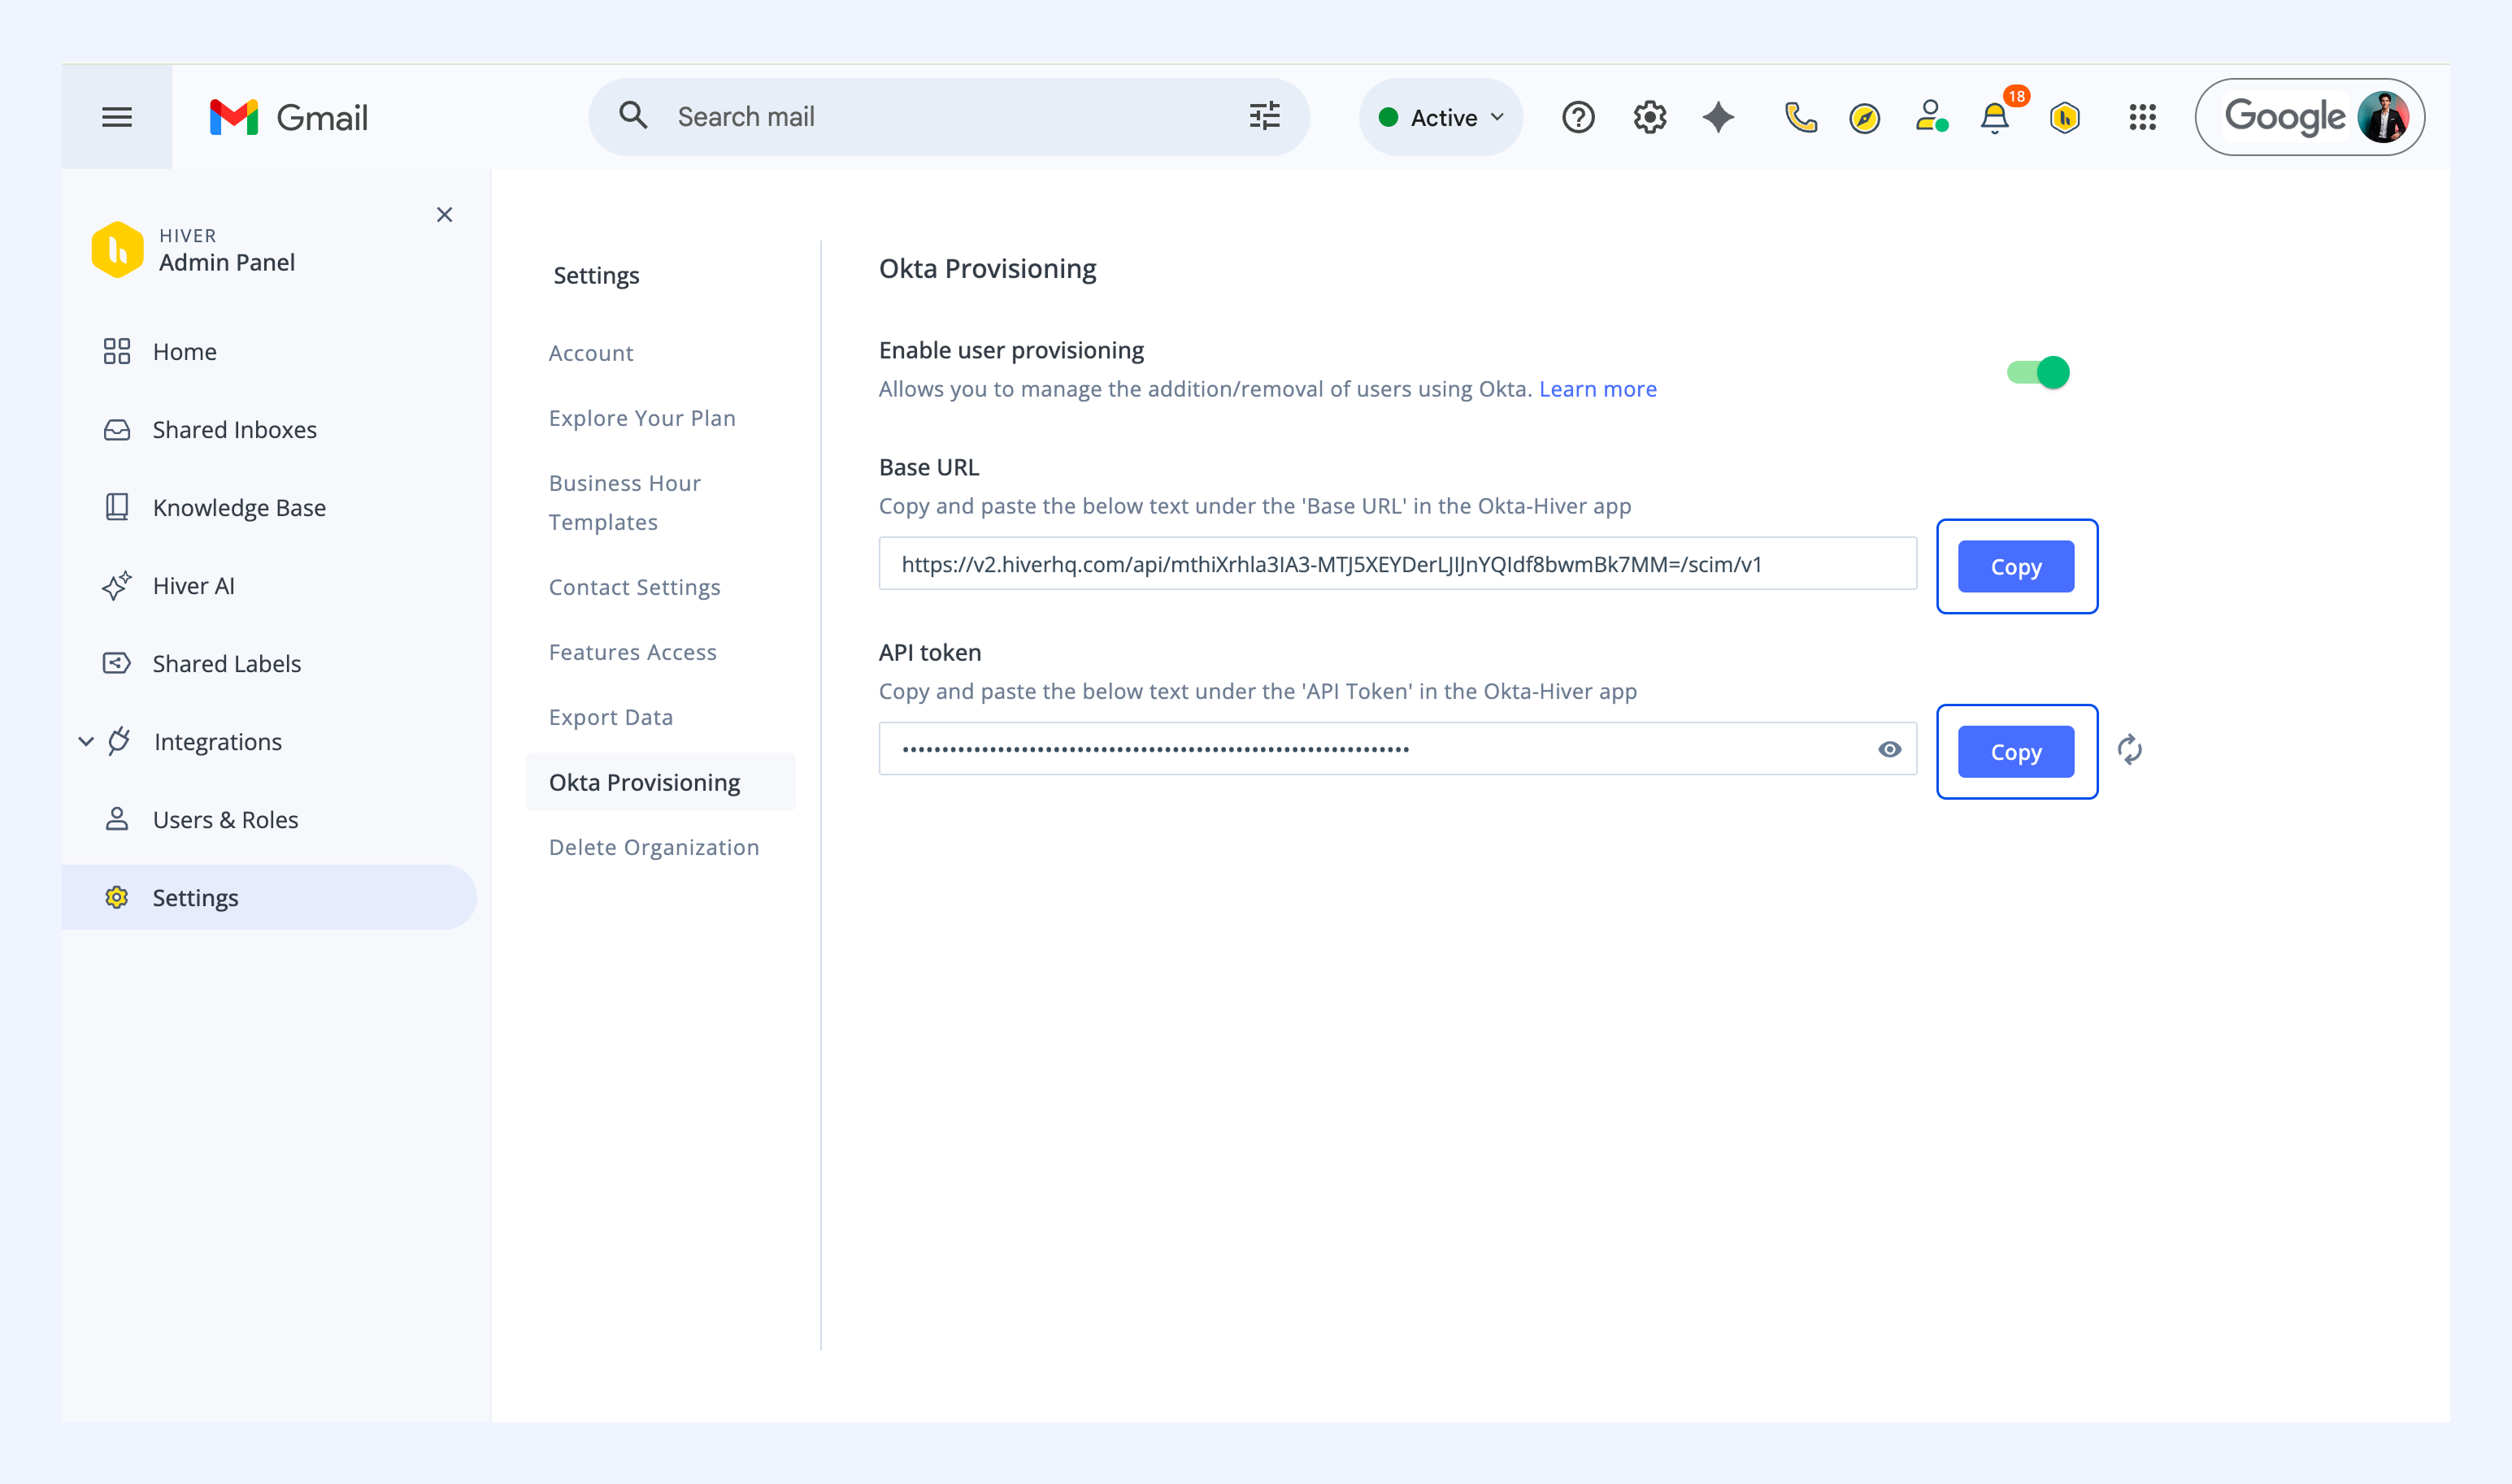Show search options filter icon
Screen dimensions: 2512x1484
click(x=1265, y=116)
